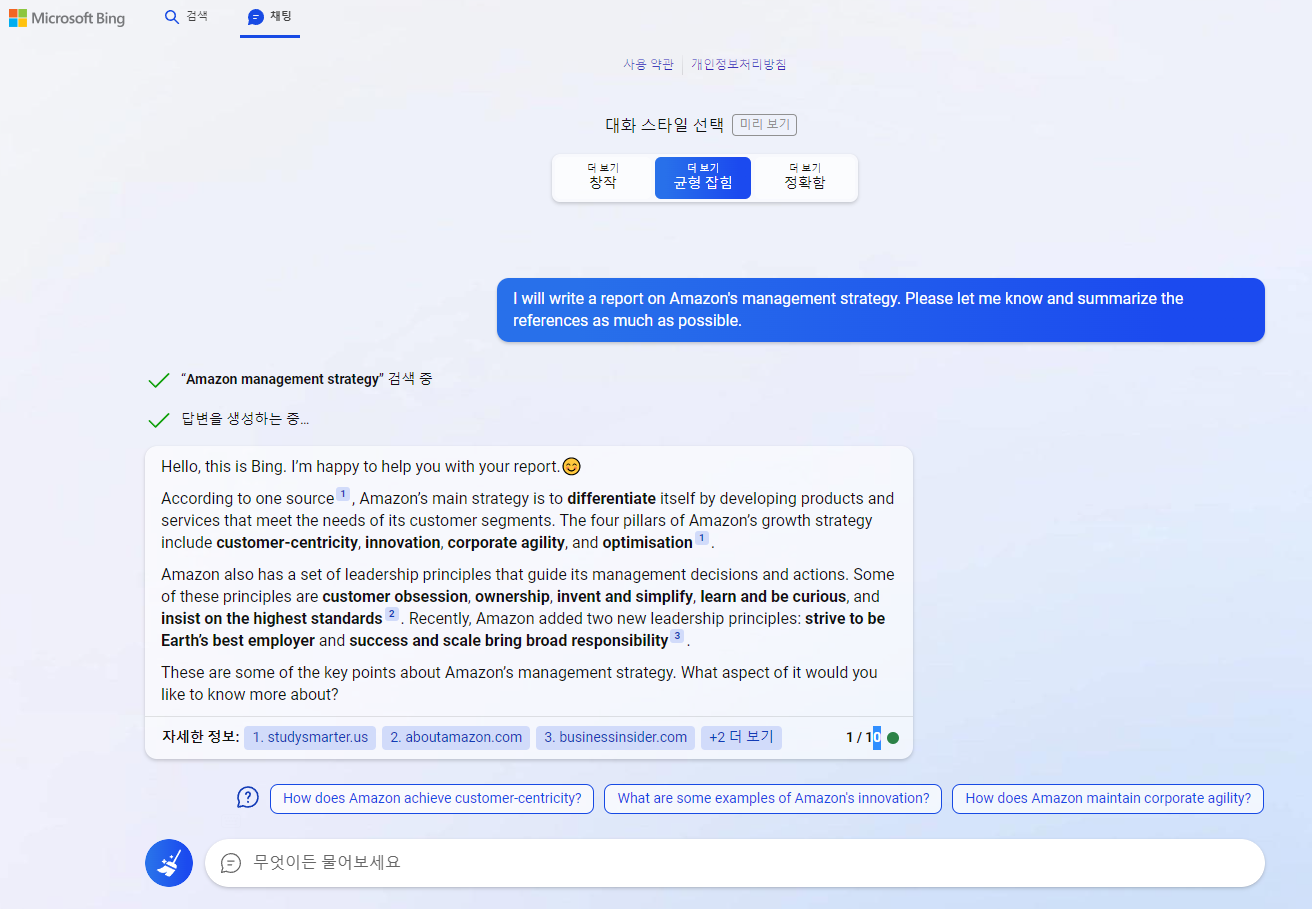Open citation 3 after "broad responsibility"

coord(677,636)
